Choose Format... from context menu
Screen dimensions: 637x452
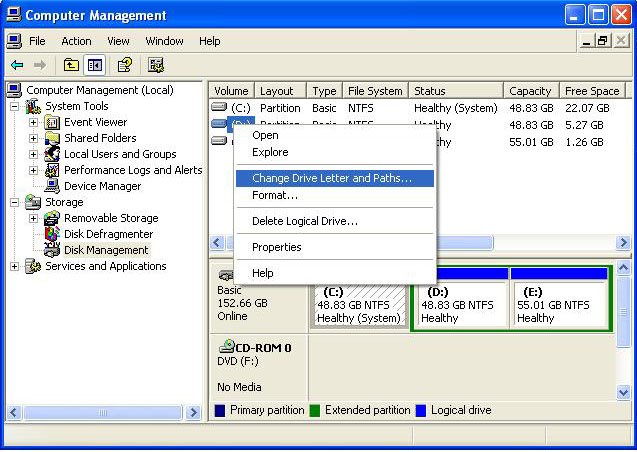[335, 195]
